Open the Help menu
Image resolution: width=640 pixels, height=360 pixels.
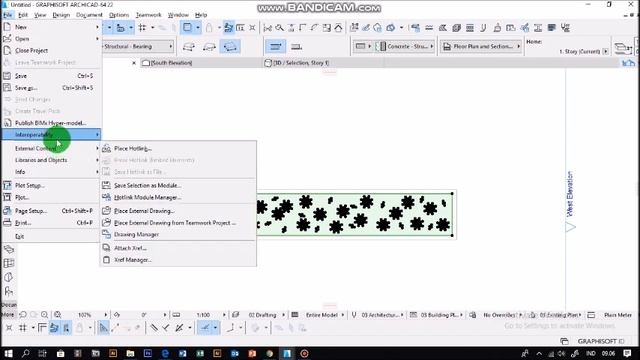pyautogui.click(x=201, y=15)
